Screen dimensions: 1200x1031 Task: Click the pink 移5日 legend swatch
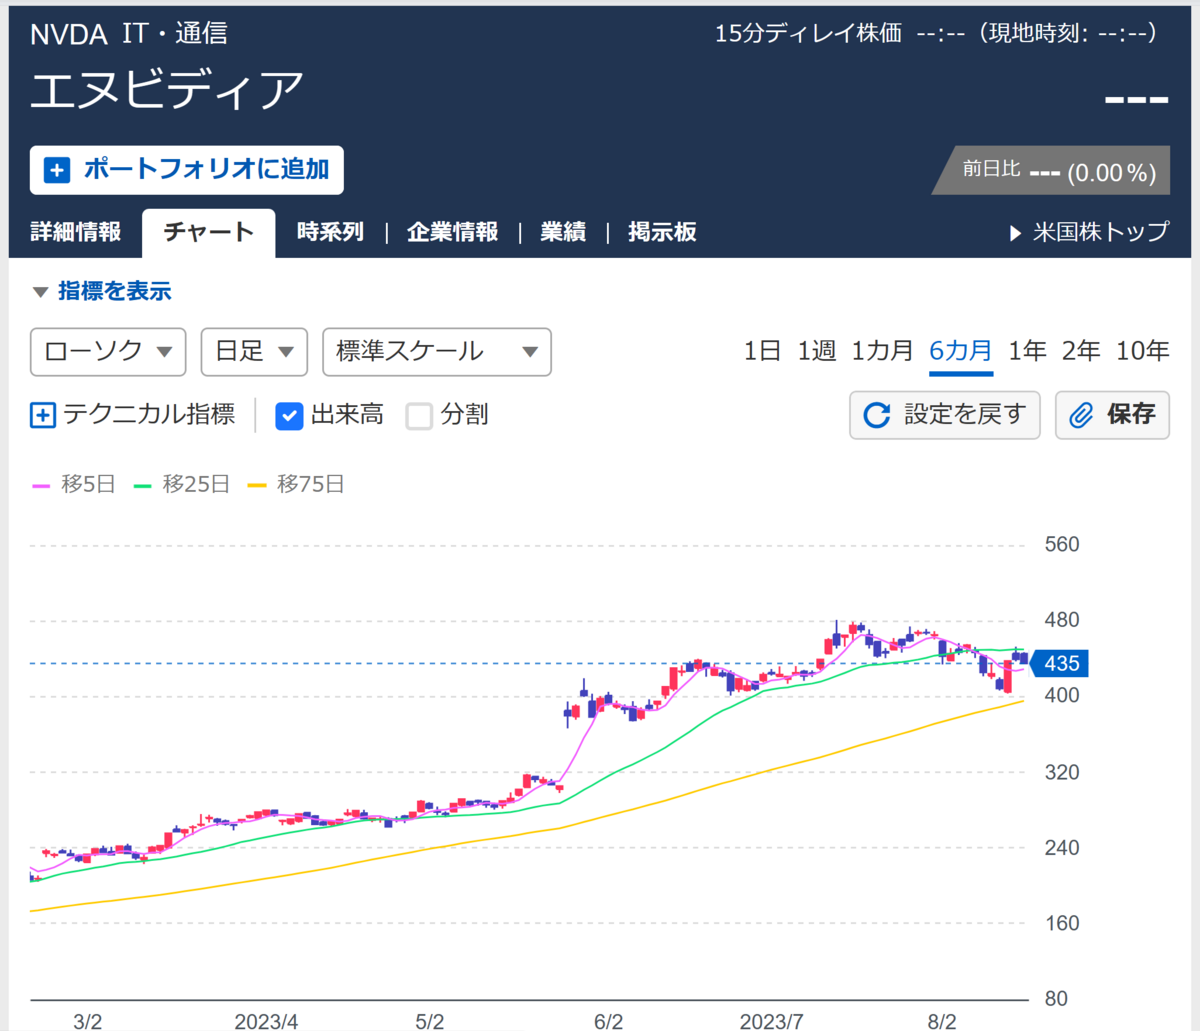click(41, 486)
